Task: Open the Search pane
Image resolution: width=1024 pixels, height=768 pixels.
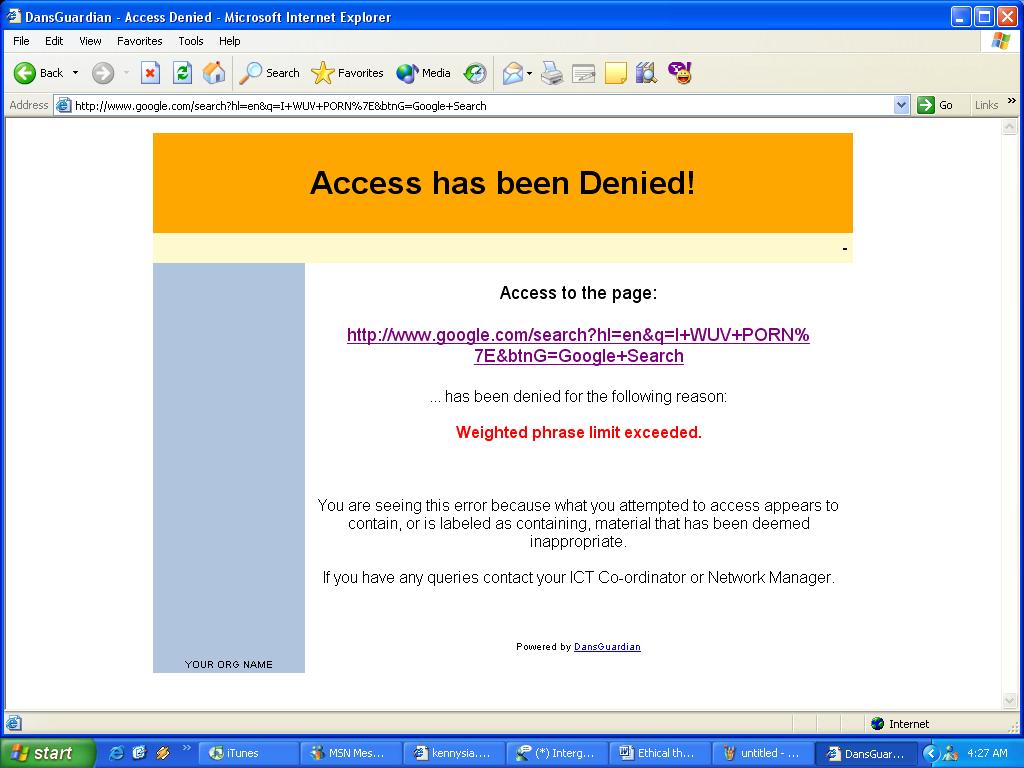Action: click(x=270, y=73)
